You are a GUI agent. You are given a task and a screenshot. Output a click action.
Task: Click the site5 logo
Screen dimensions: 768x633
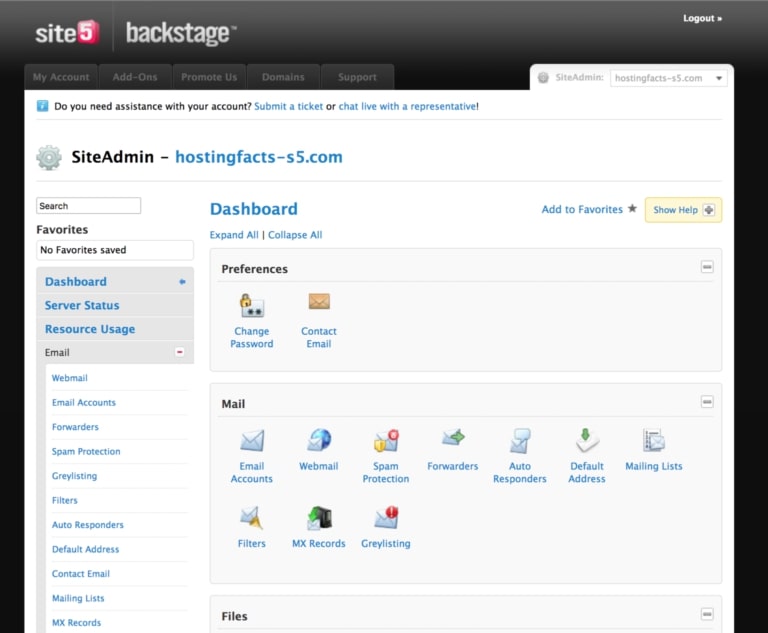tap(67, 33)
